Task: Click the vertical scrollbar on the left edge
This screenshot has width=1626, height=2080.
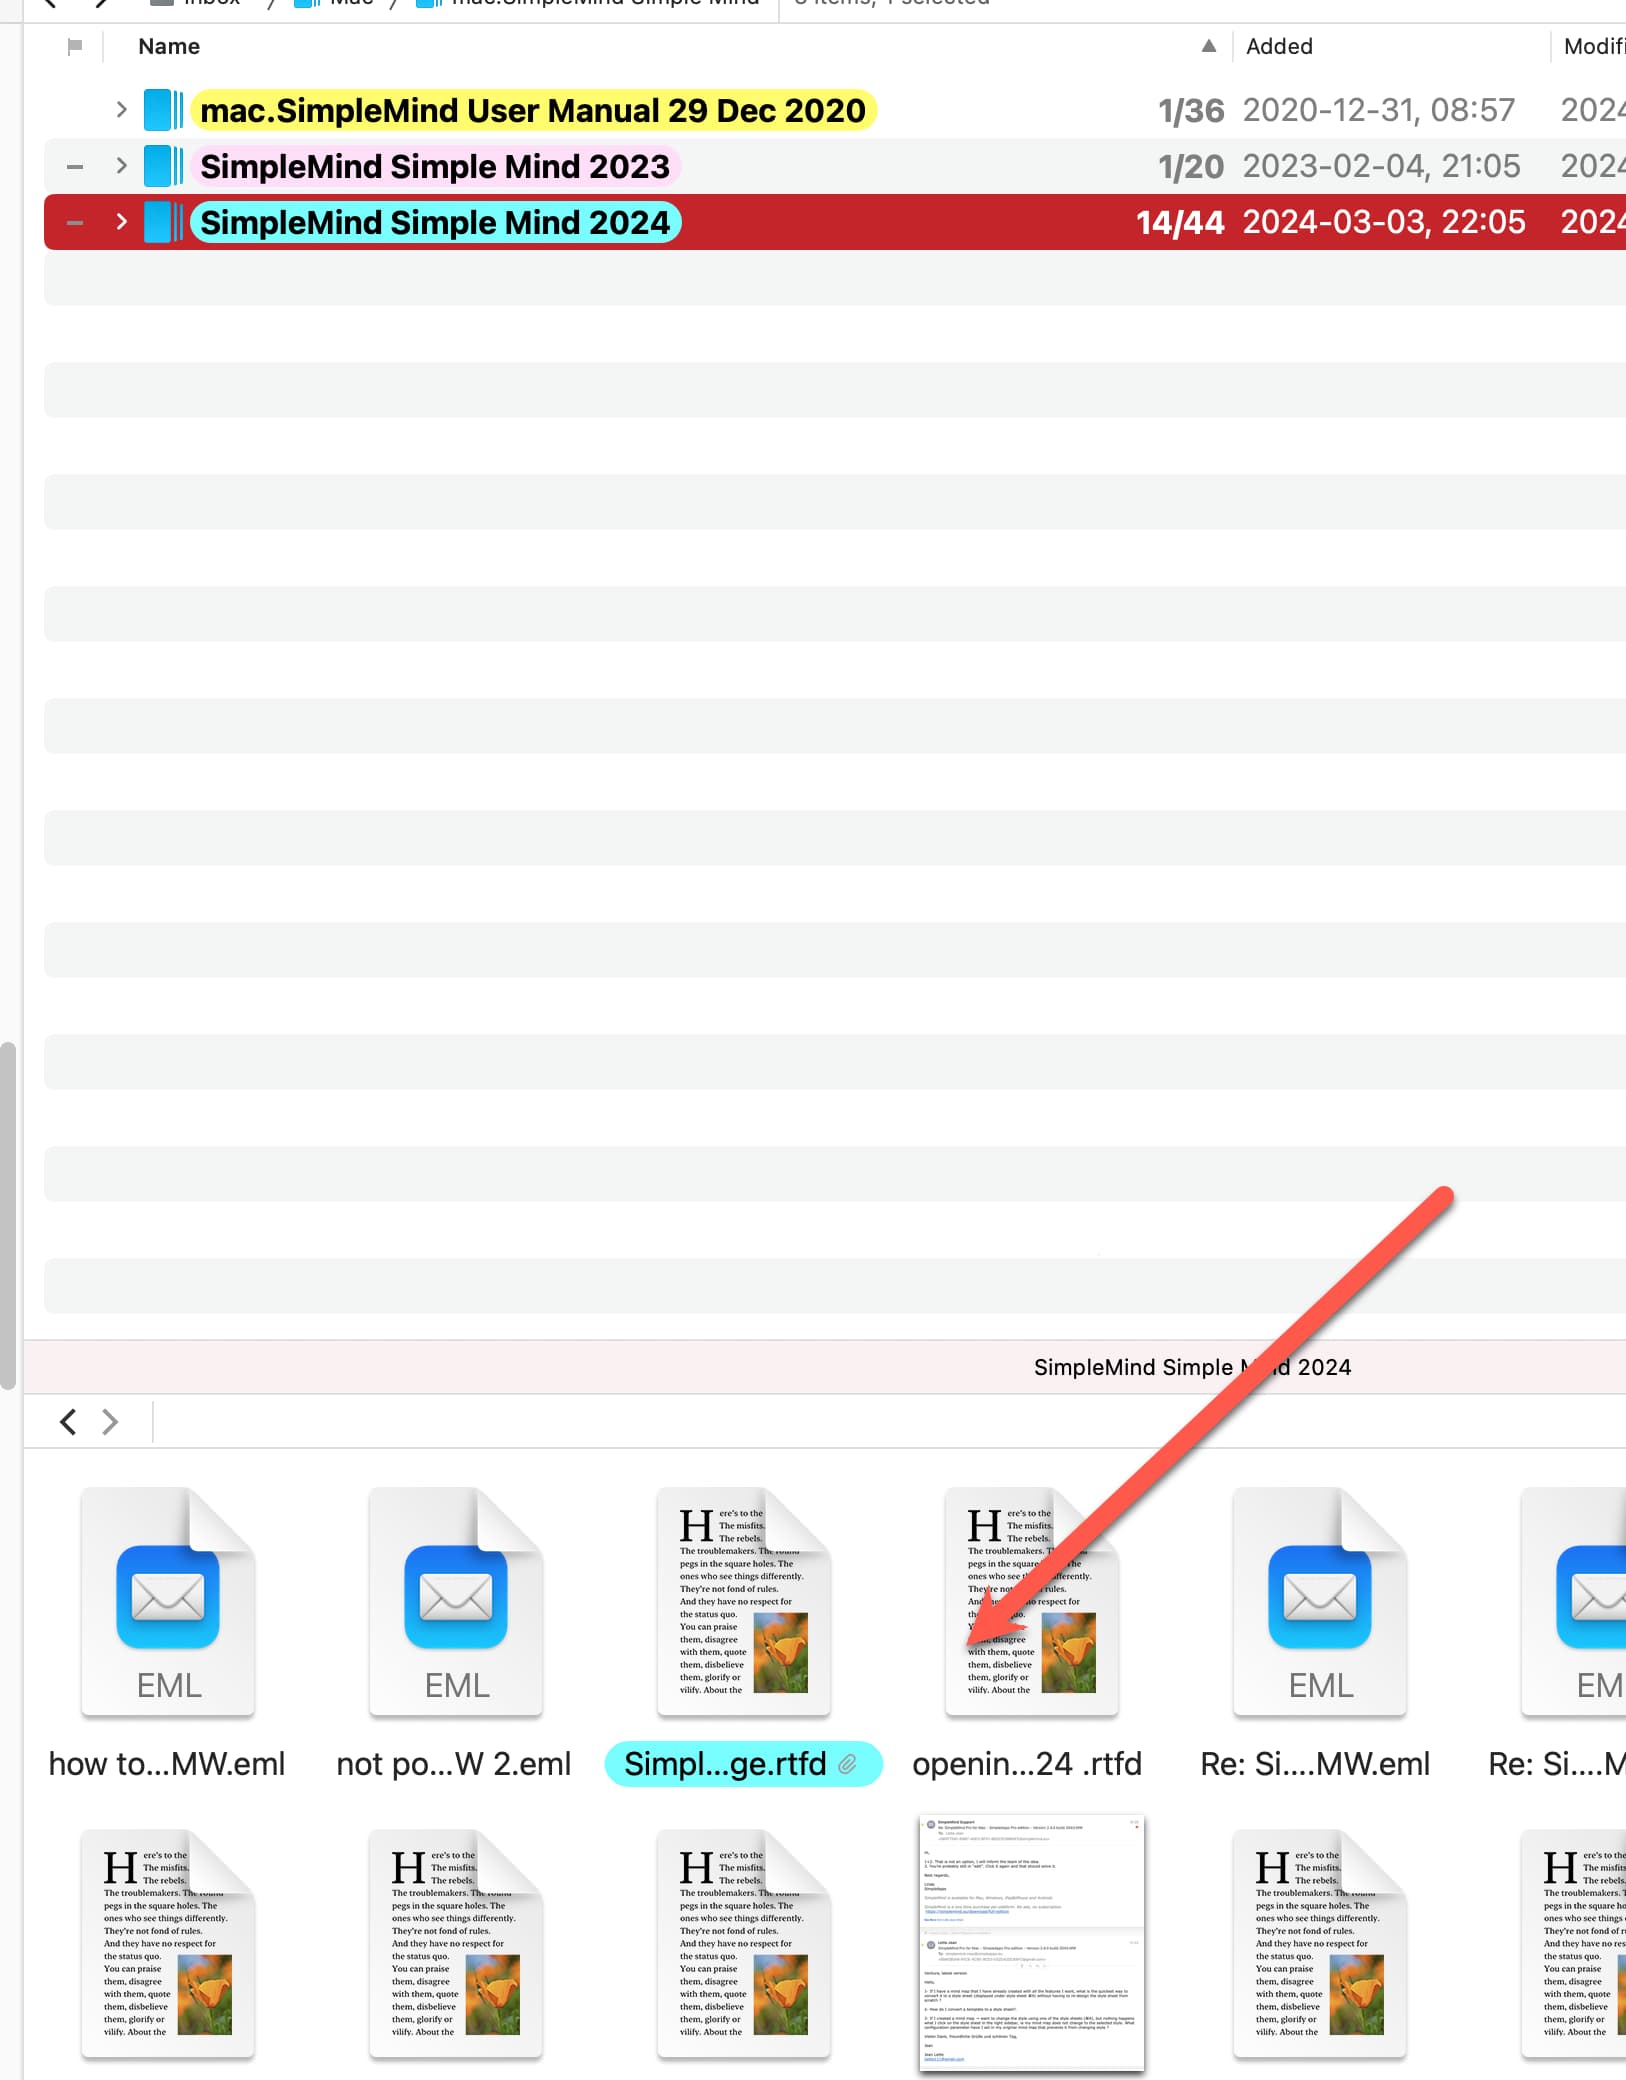Action: (x=8, y=1215)
